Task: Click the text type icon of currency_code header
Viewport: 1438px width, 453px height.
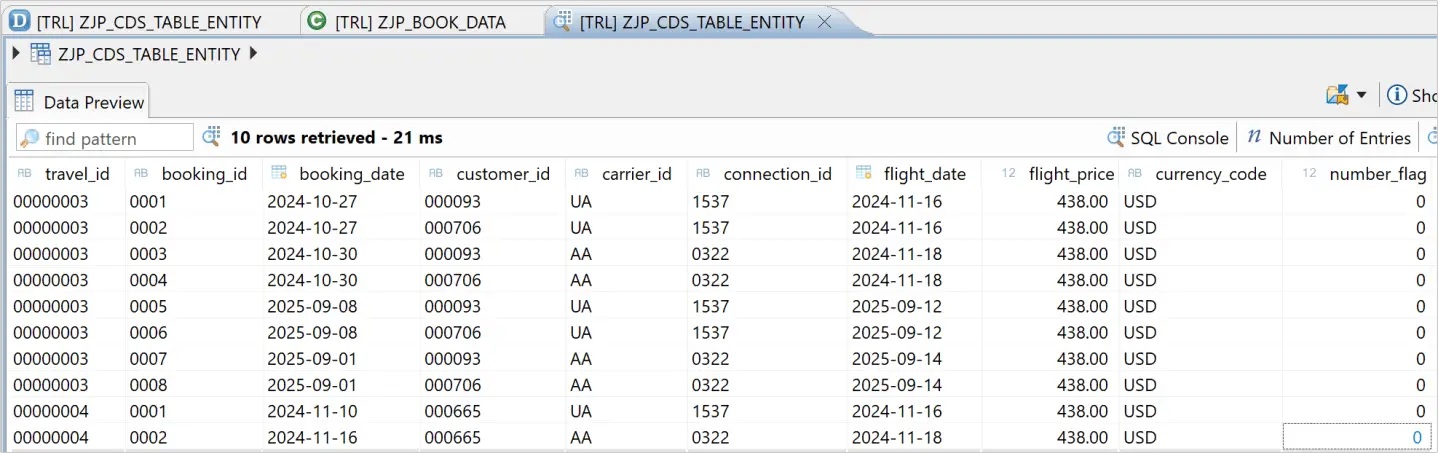Action: click(x=1135, y=173)
